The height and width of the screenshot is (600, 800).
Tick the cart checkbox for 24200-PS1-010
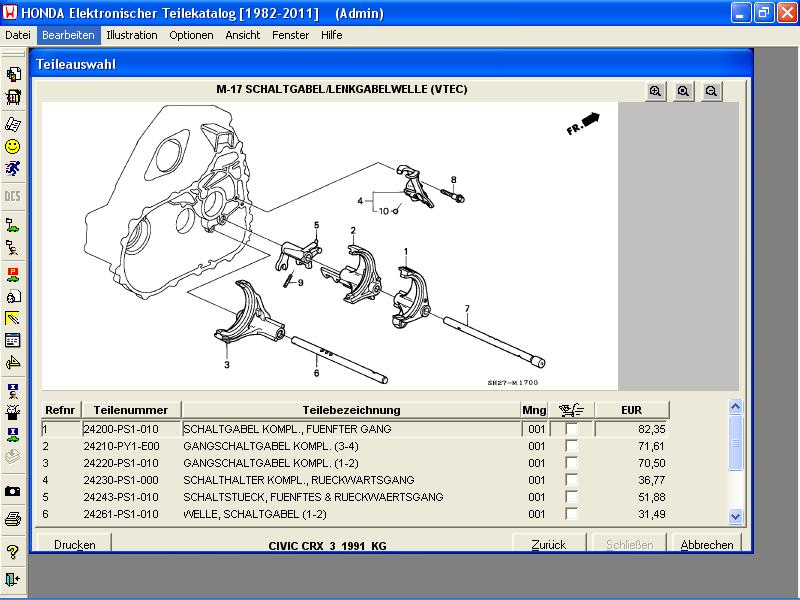571,429
